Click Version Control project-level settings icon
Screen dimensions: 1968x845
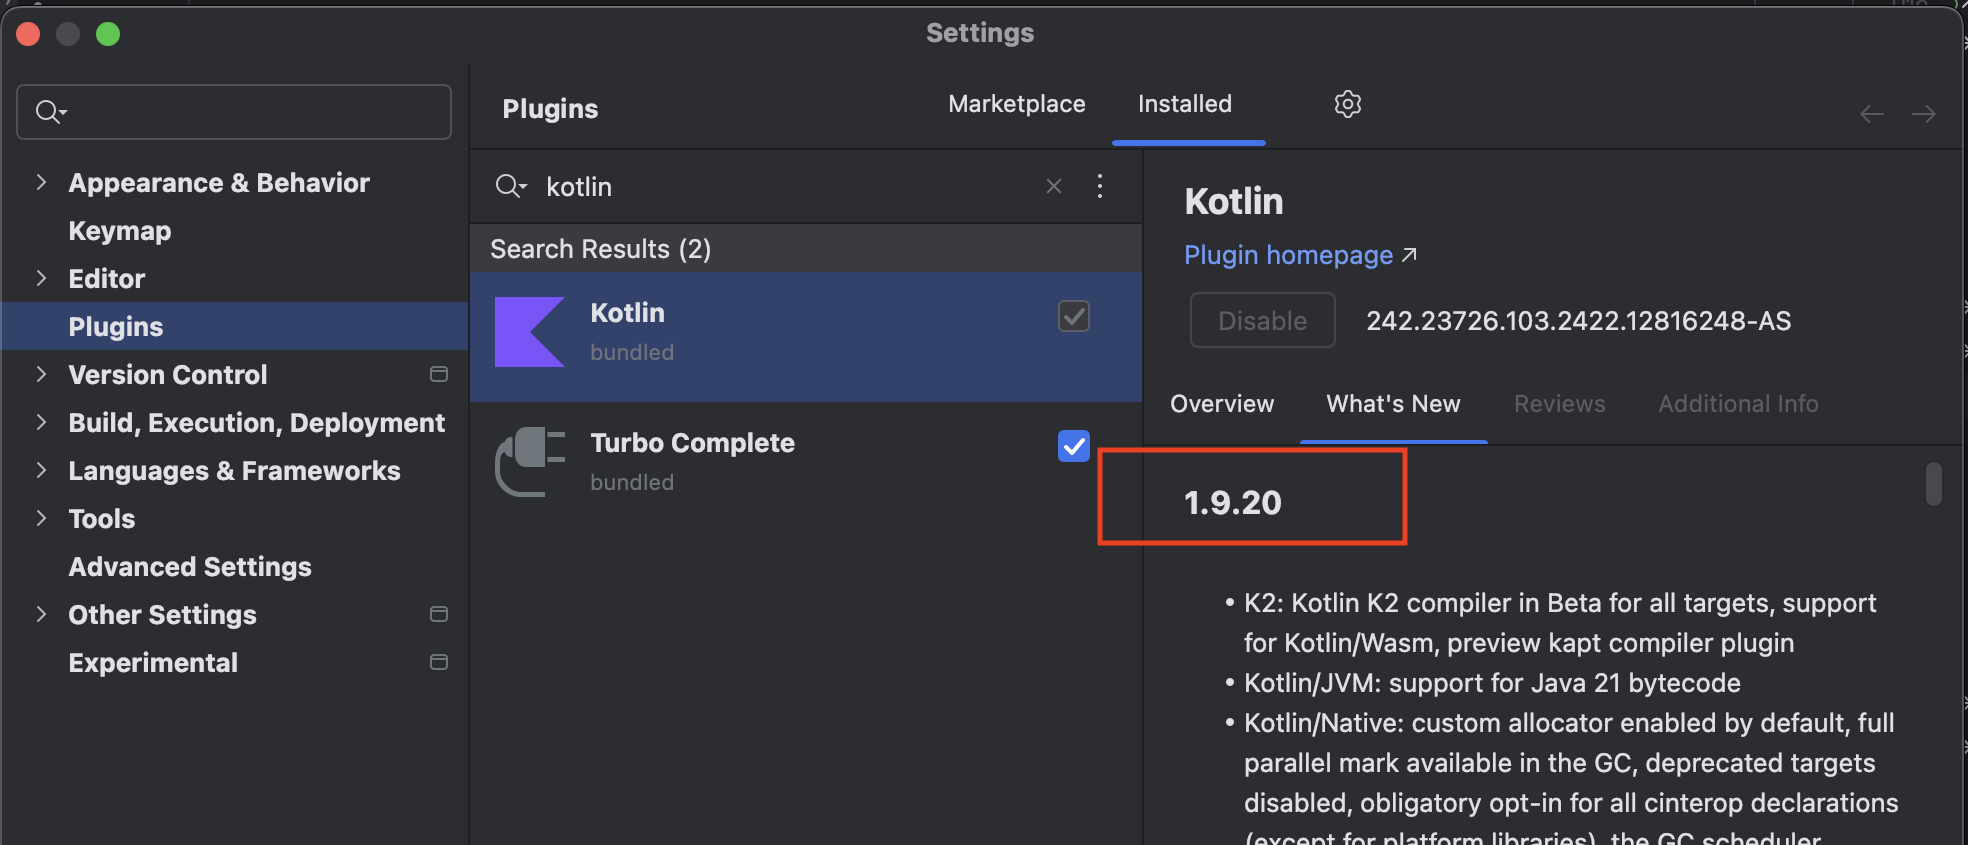pos(438,374)
